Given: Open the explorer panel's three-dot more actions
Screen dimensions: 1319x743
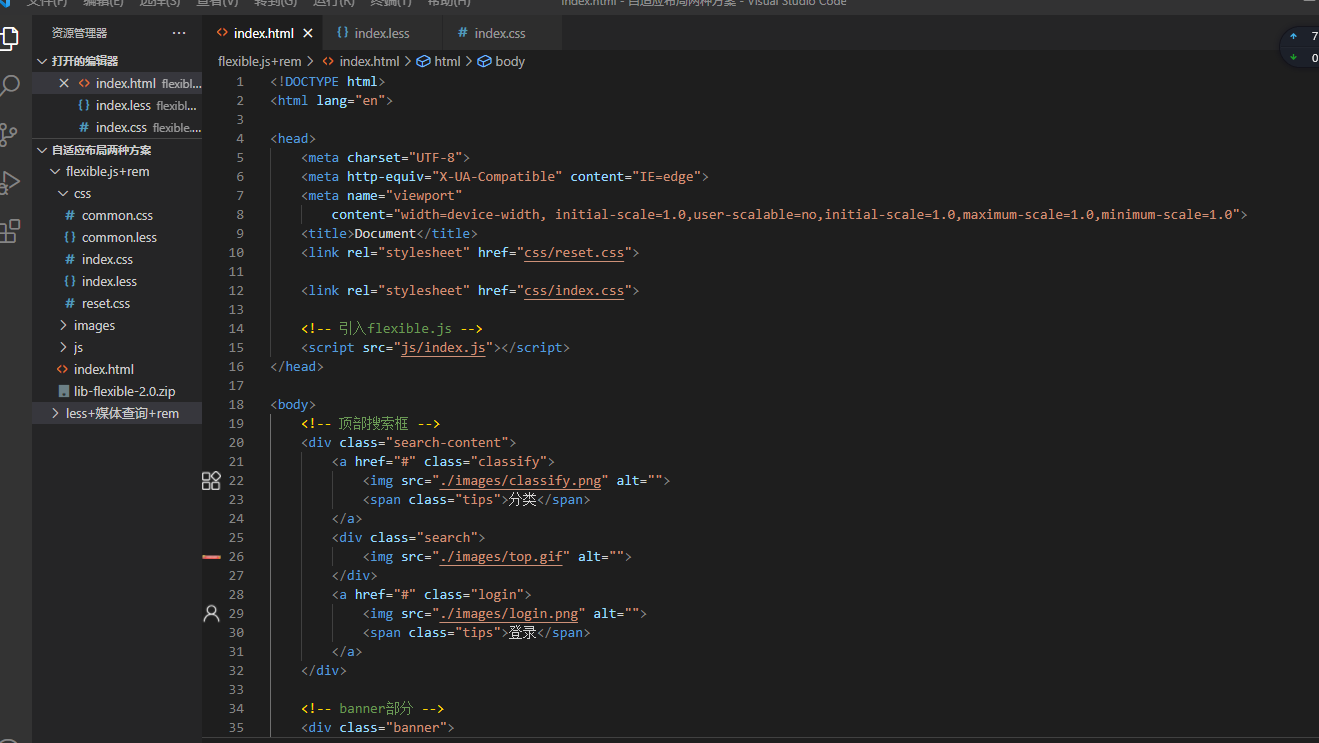Looking at the screenshot, I should point(179,33).
